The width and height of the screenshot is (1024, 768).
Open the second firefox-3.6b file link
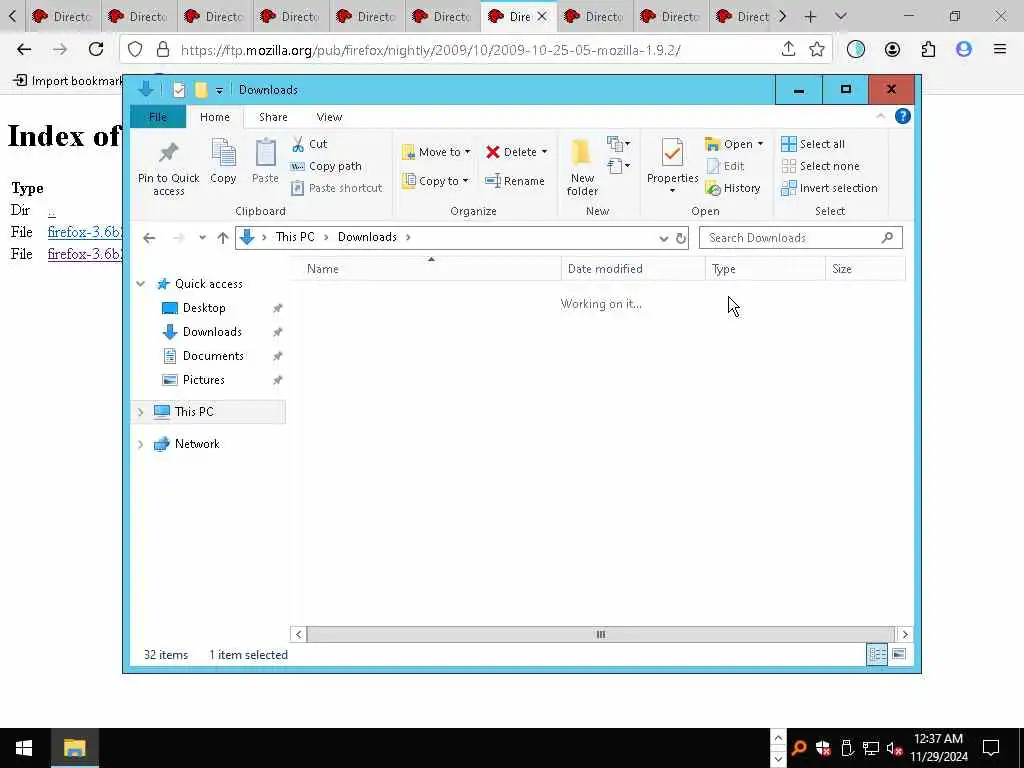[85, 254]
